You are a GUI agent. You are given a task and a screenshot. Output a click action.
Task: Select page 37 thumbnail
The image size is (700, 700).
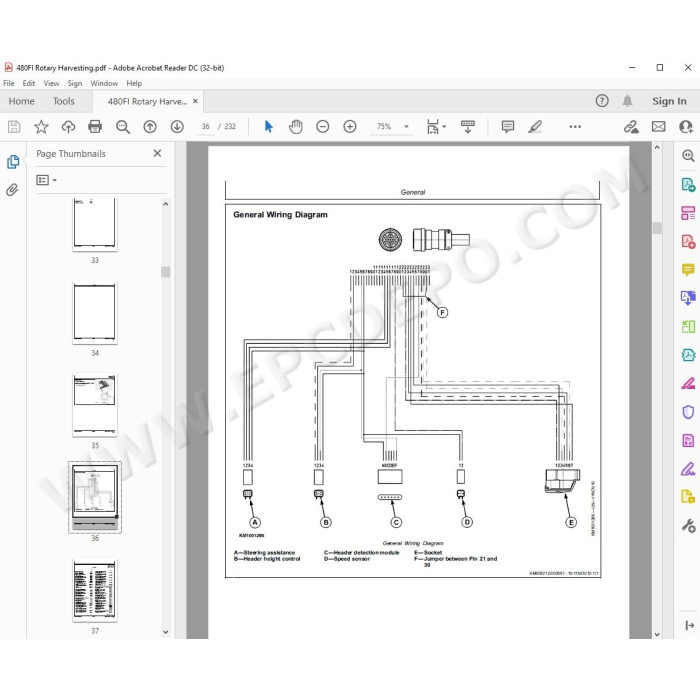pyautogui.click(x=95, y=591)
